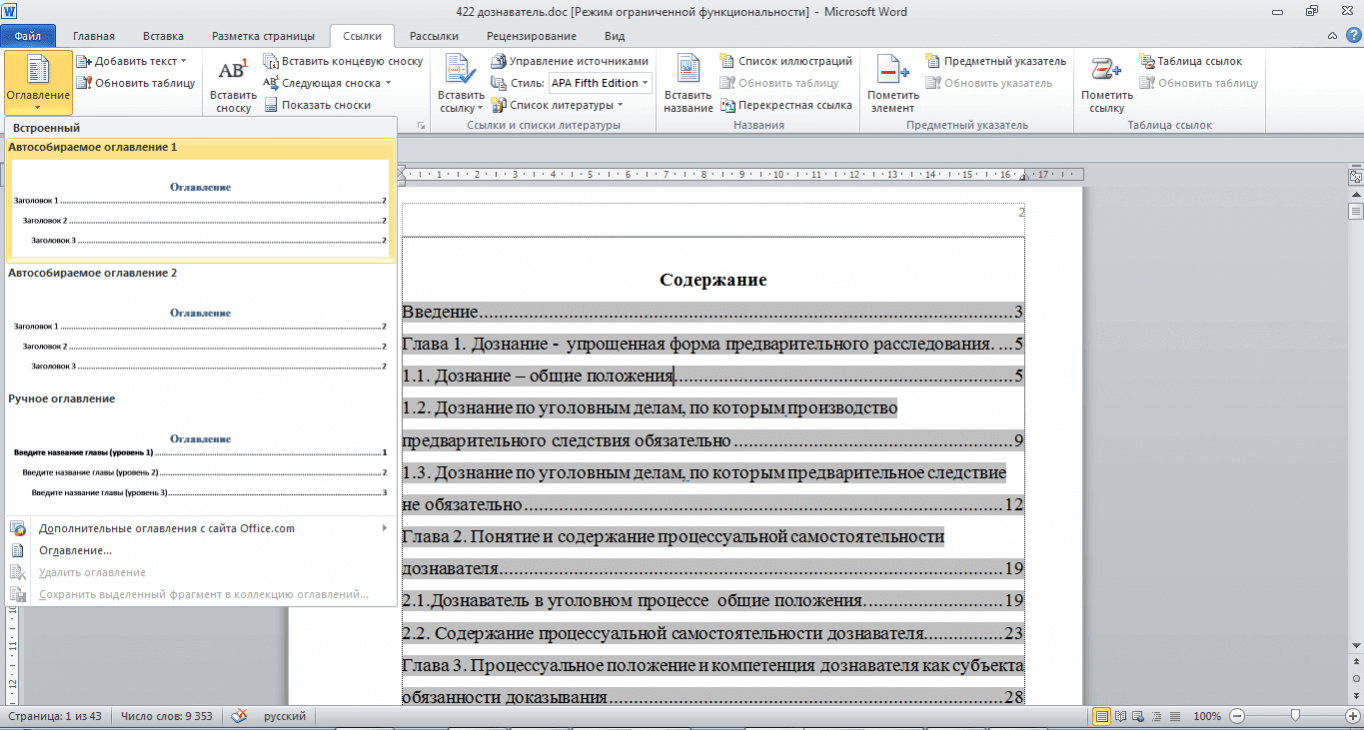Click Глава 1. Дознание entry line

click(713, 344)
